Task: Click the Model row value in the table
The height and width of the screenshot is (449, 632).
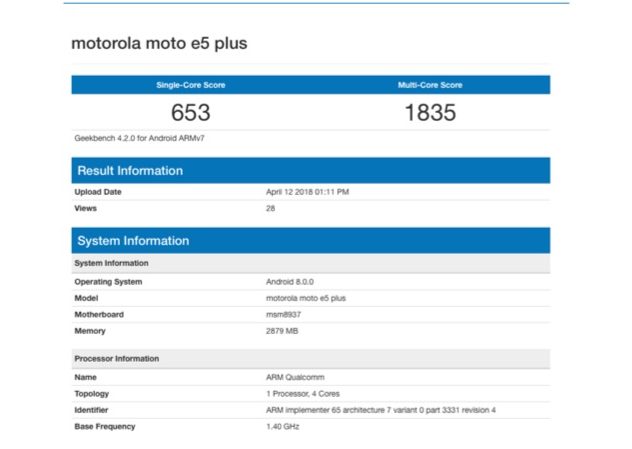Action: (x=305, y=298)
